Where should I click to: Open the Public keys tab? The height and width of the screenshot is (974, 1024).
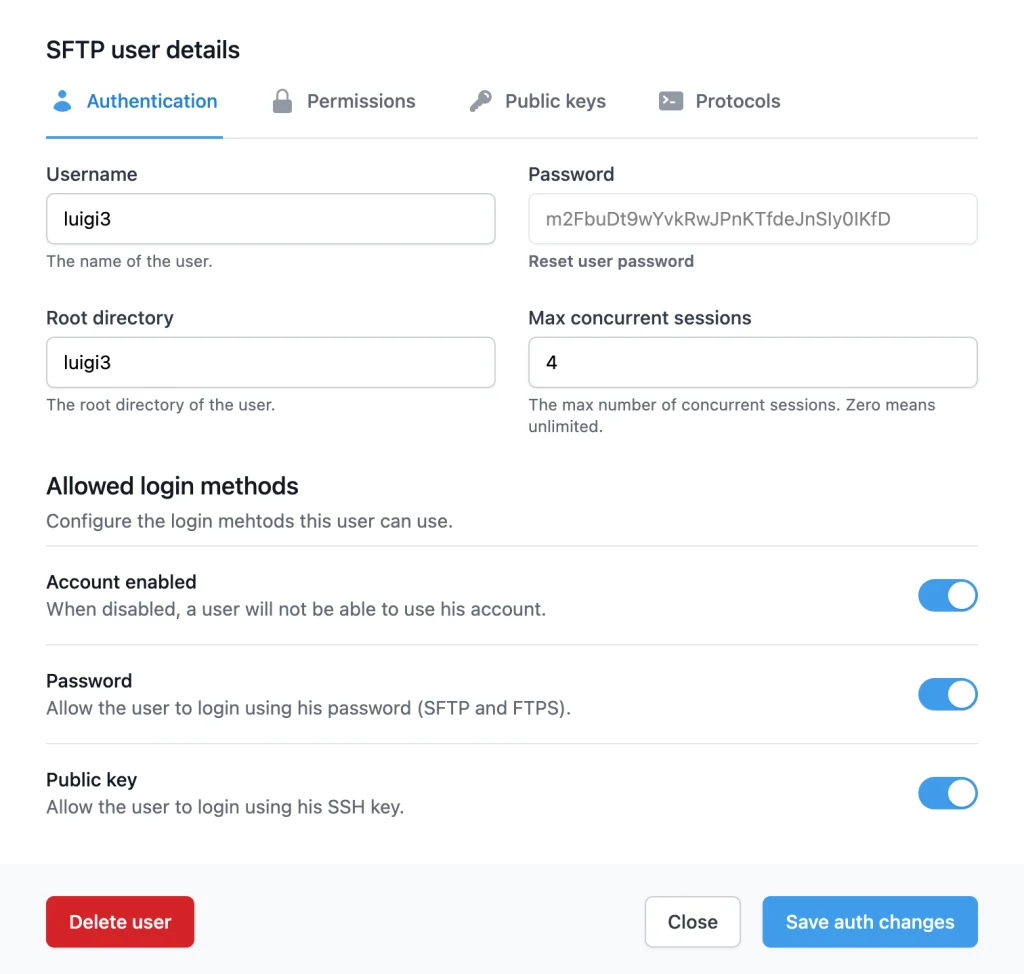tap(555, 101)
